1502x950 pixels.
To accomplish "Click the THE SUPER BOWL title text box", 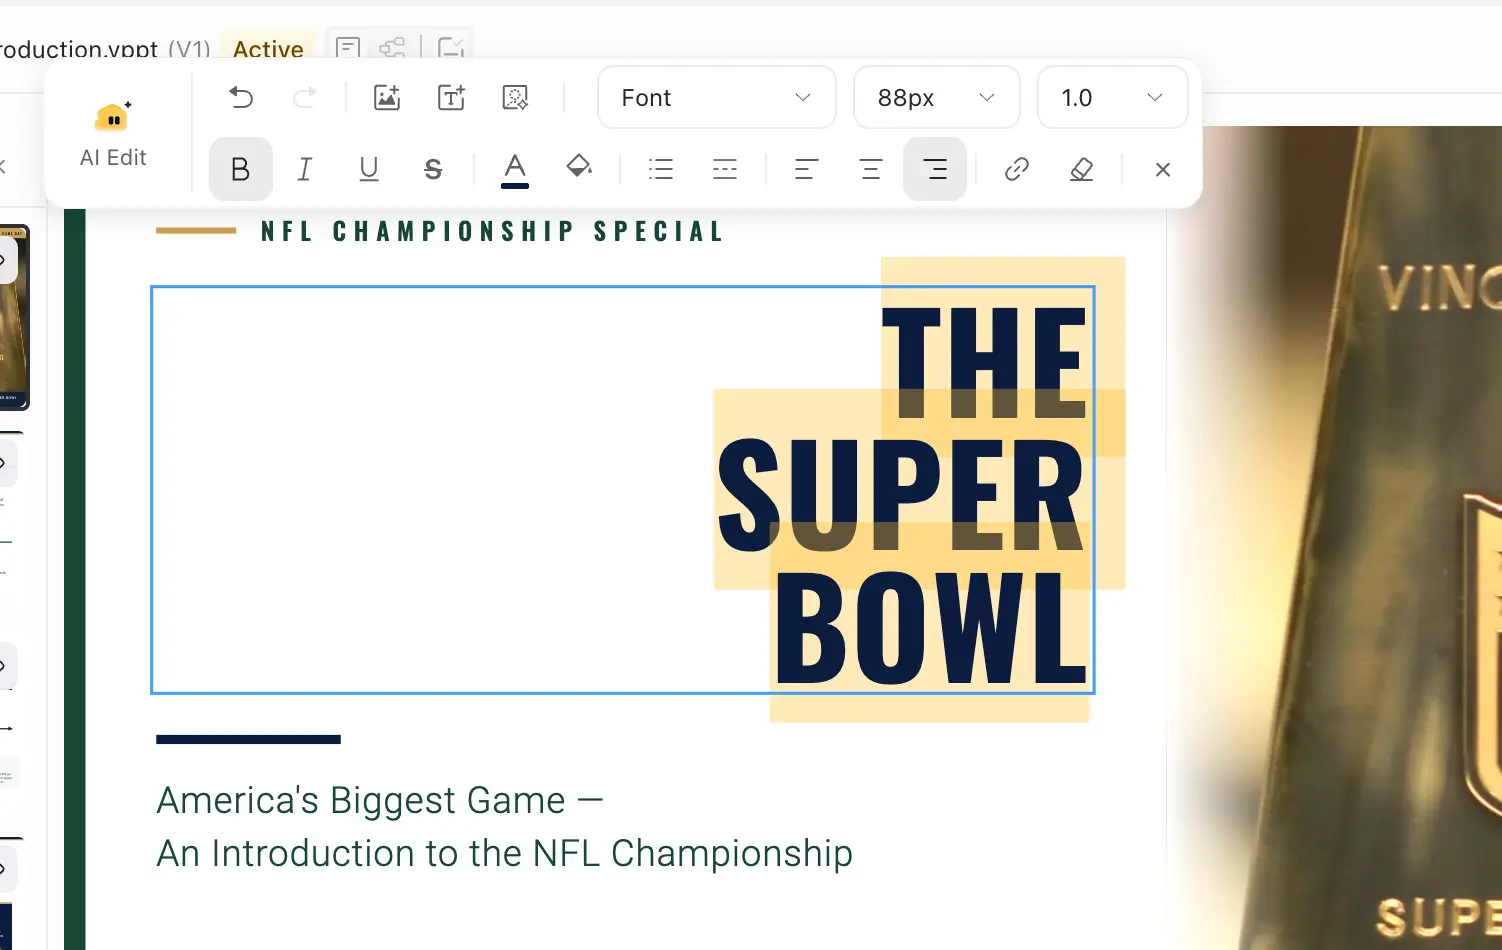I will [x=623, y=490].
